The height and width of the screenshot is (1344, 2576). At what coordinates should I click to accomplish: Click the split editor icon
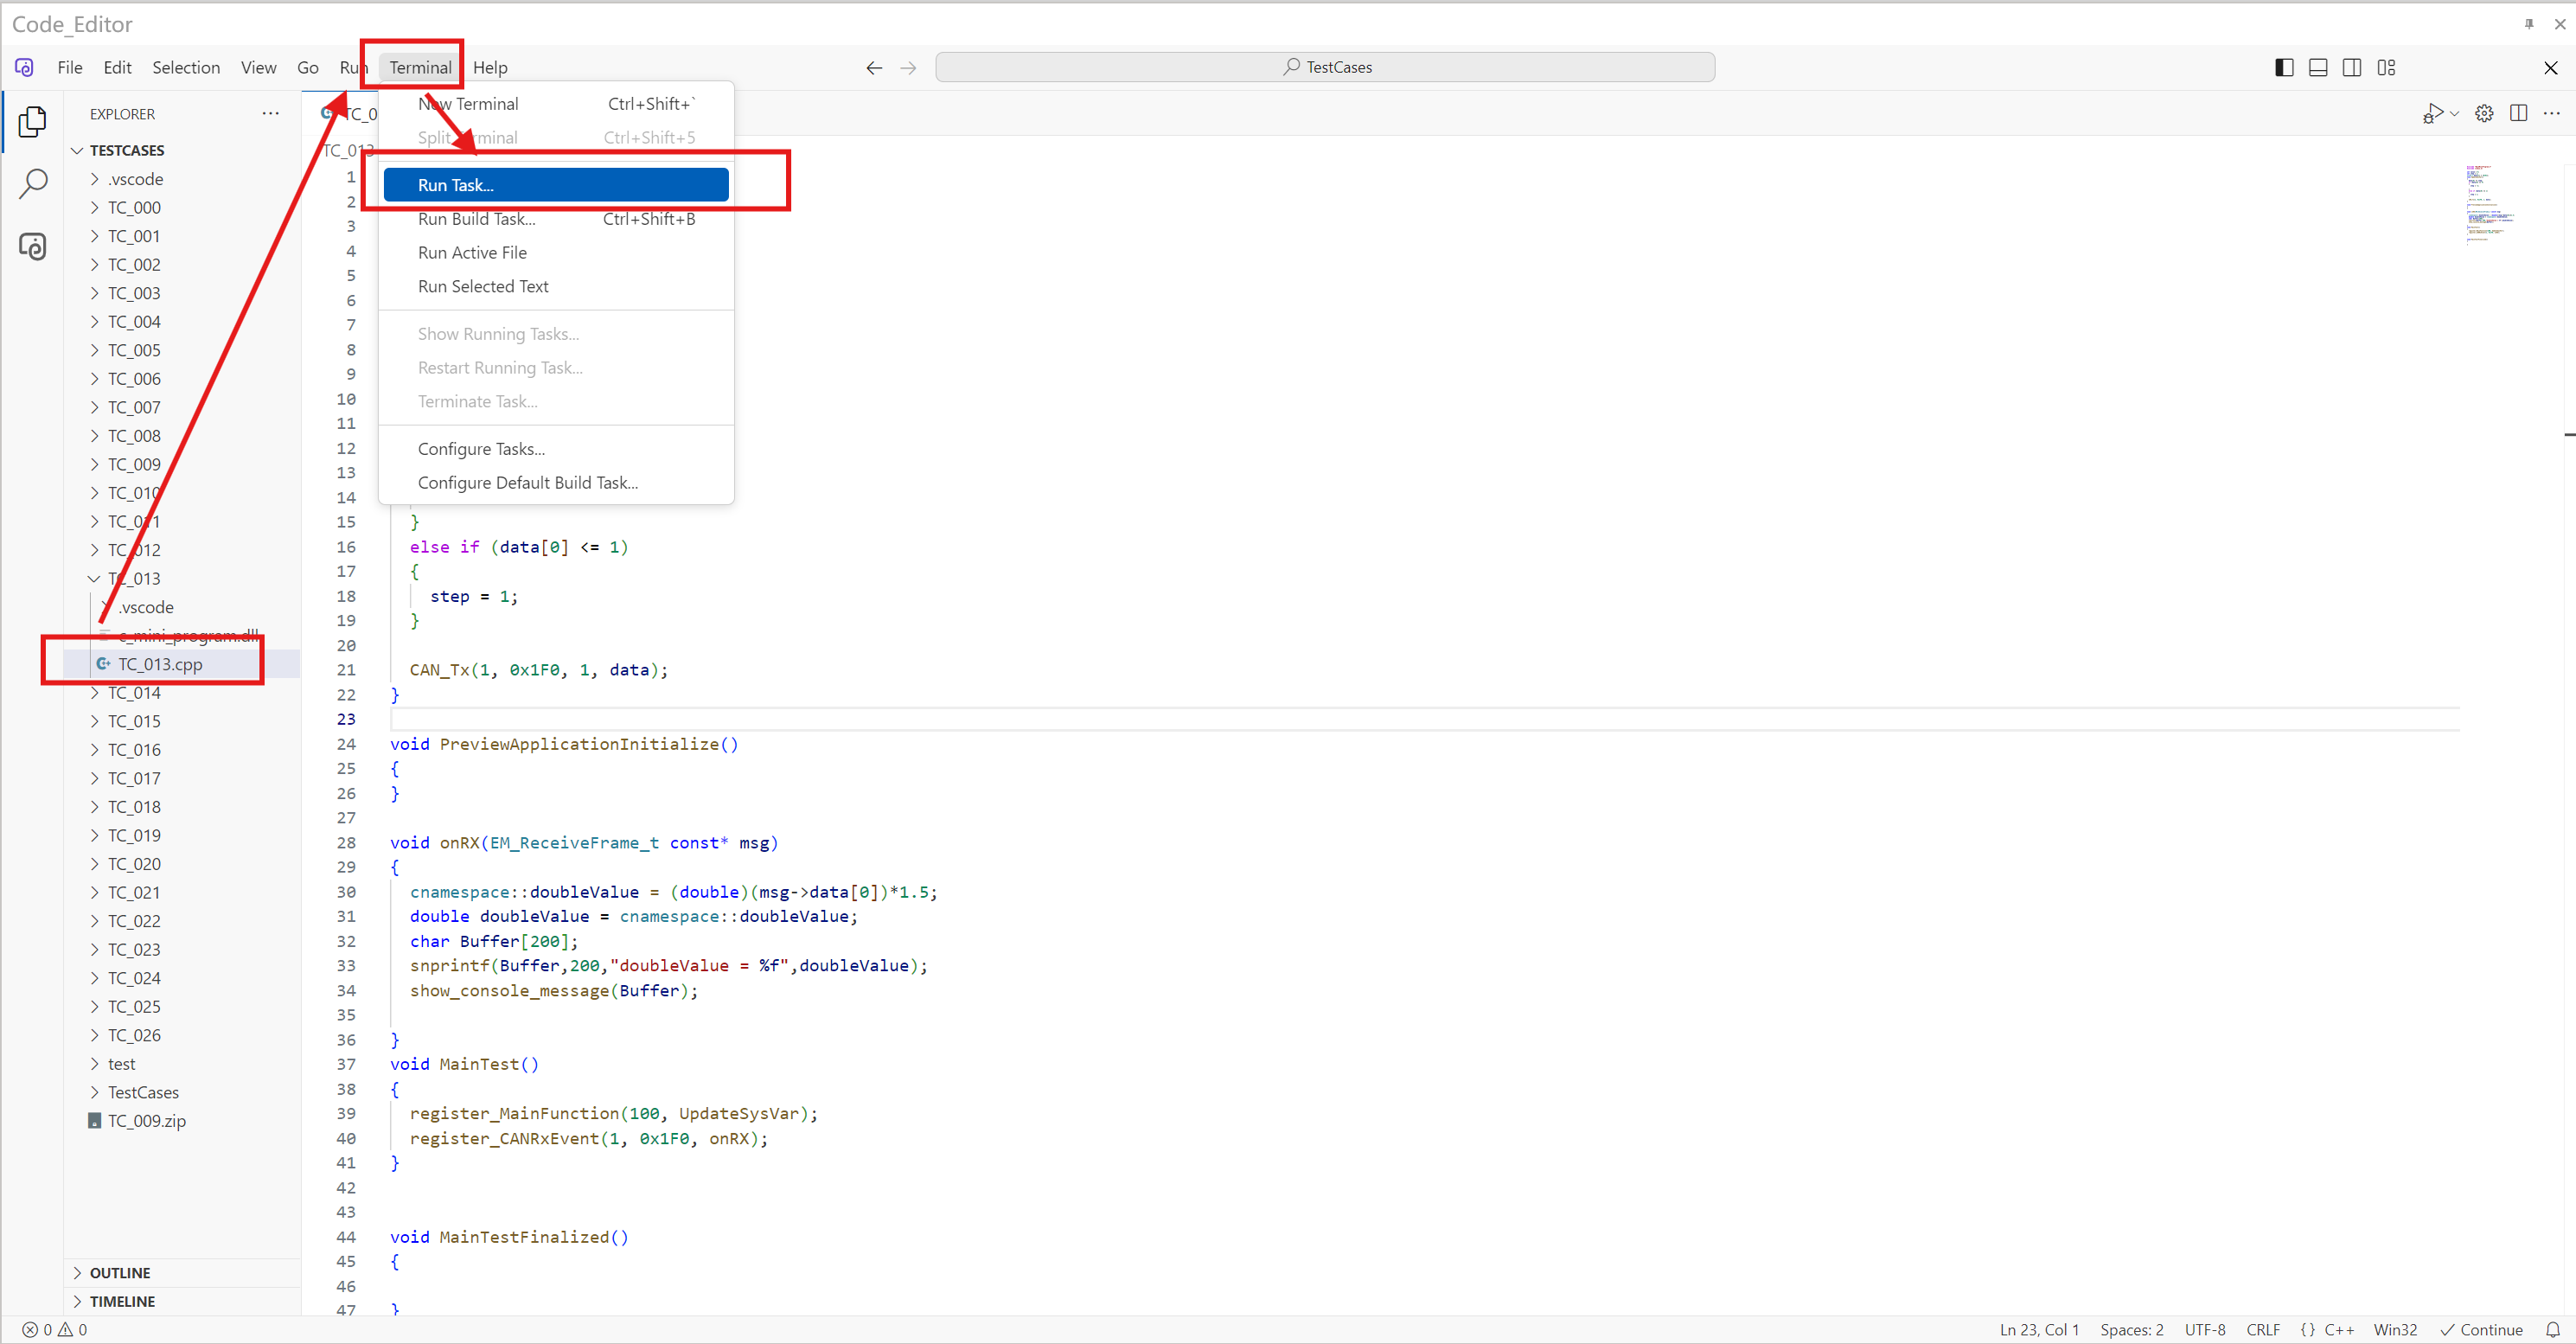click(2518, 113)
